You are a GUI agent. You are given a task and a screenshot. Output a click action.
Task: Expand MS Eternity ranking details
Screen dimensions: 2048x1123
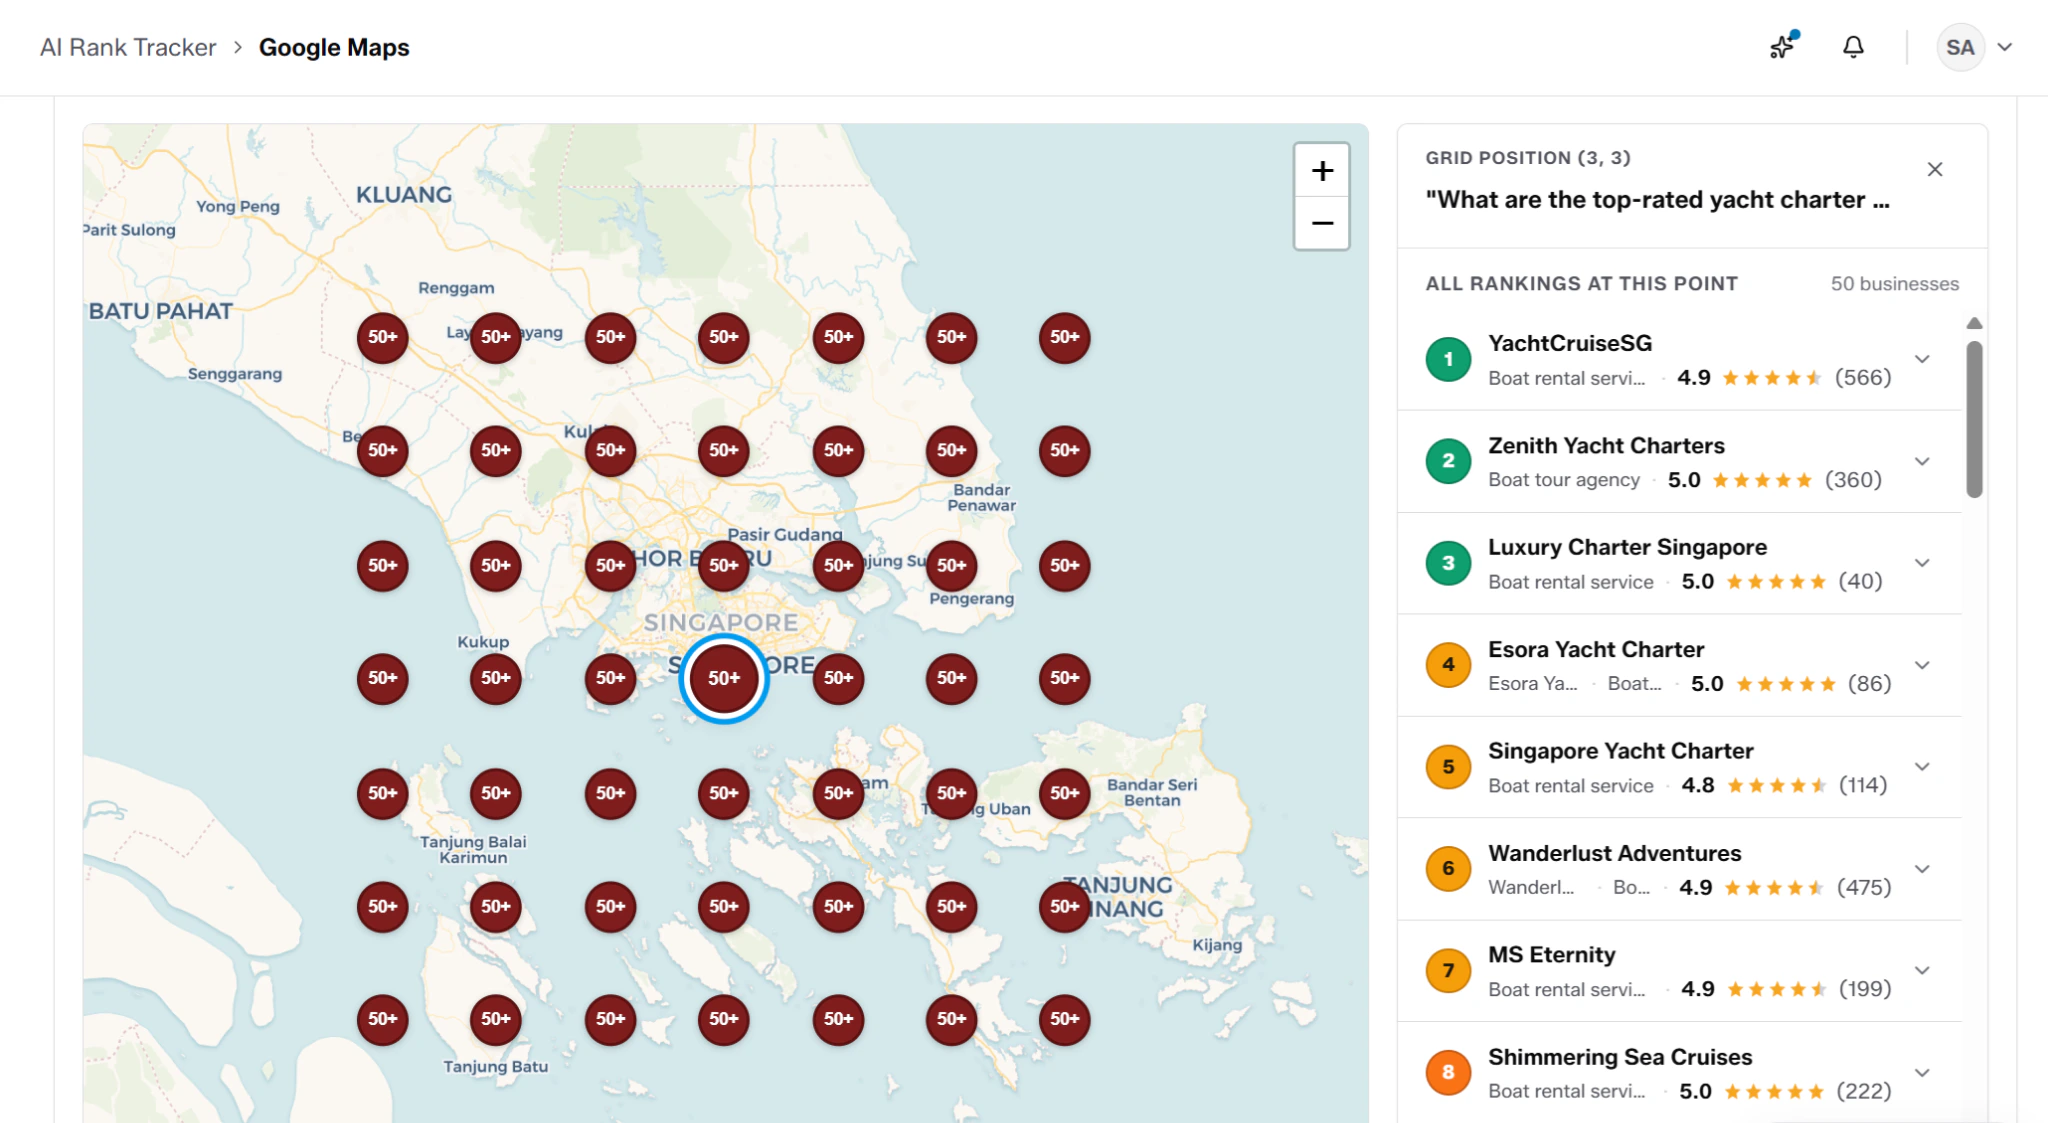1922,971
